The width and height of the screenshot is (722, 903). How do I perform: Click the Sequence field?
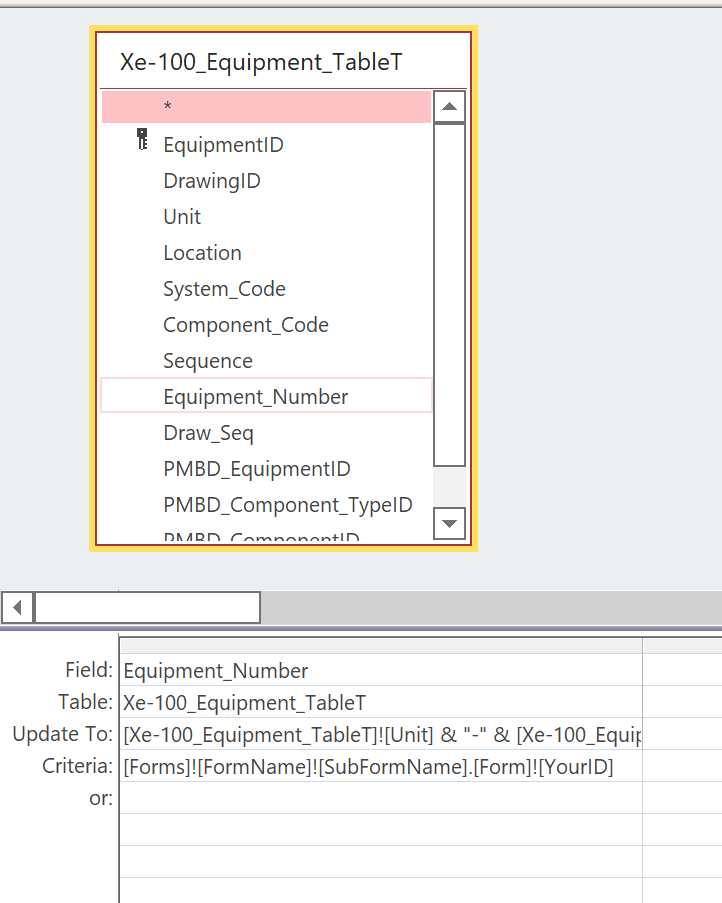(x=208, y=361)
